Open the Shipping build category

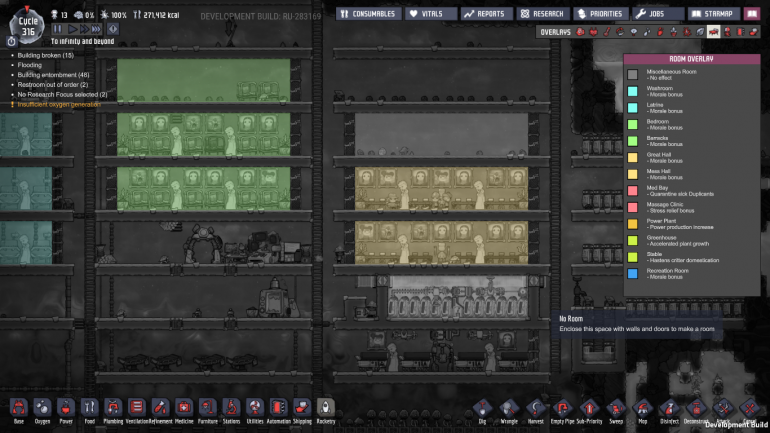point(302,408)
